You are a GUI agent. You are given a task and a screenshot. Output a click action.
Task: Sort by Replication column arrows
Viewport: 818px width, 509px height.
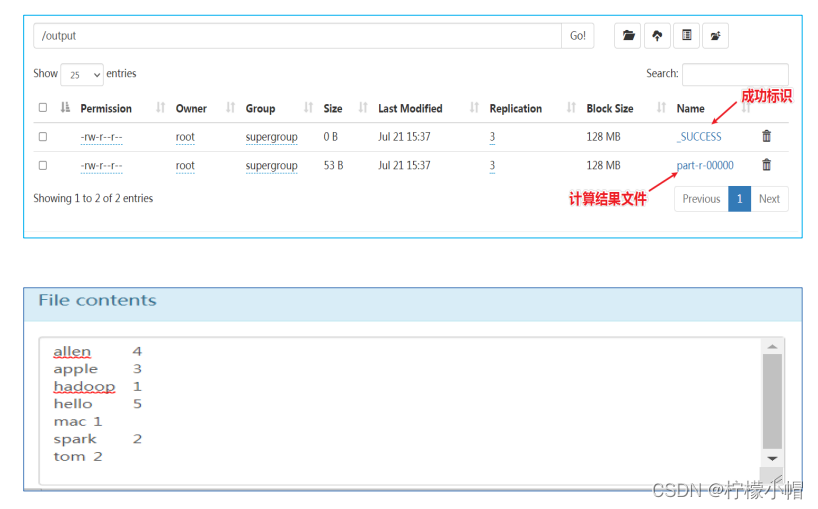(x=571, y=107)
